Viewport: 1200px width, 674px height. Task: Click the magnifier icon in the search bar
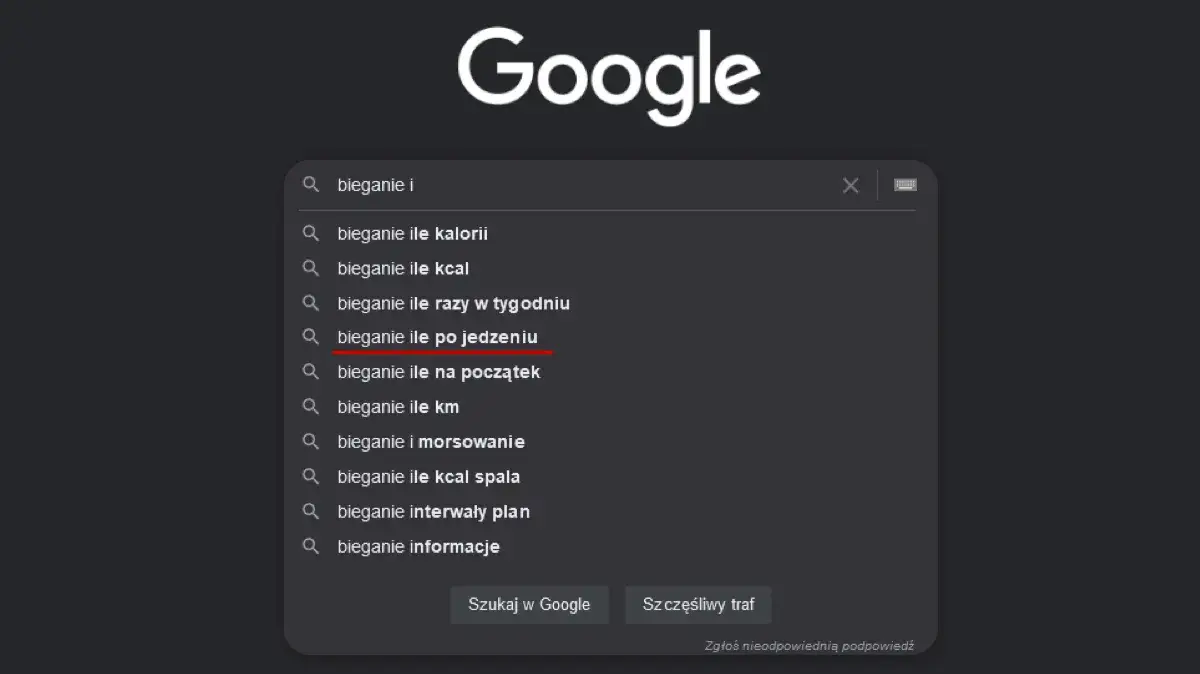pos(311,185)
